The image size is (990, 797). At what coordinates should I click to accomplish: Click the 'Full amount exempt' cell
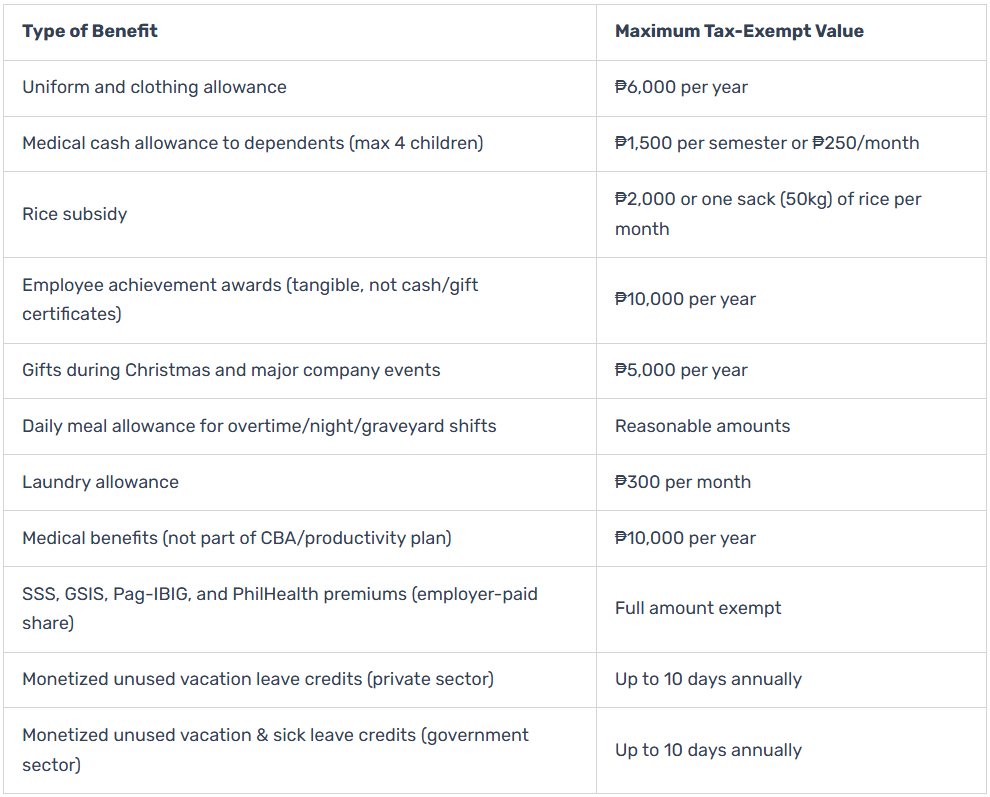(x=698, y=608)
